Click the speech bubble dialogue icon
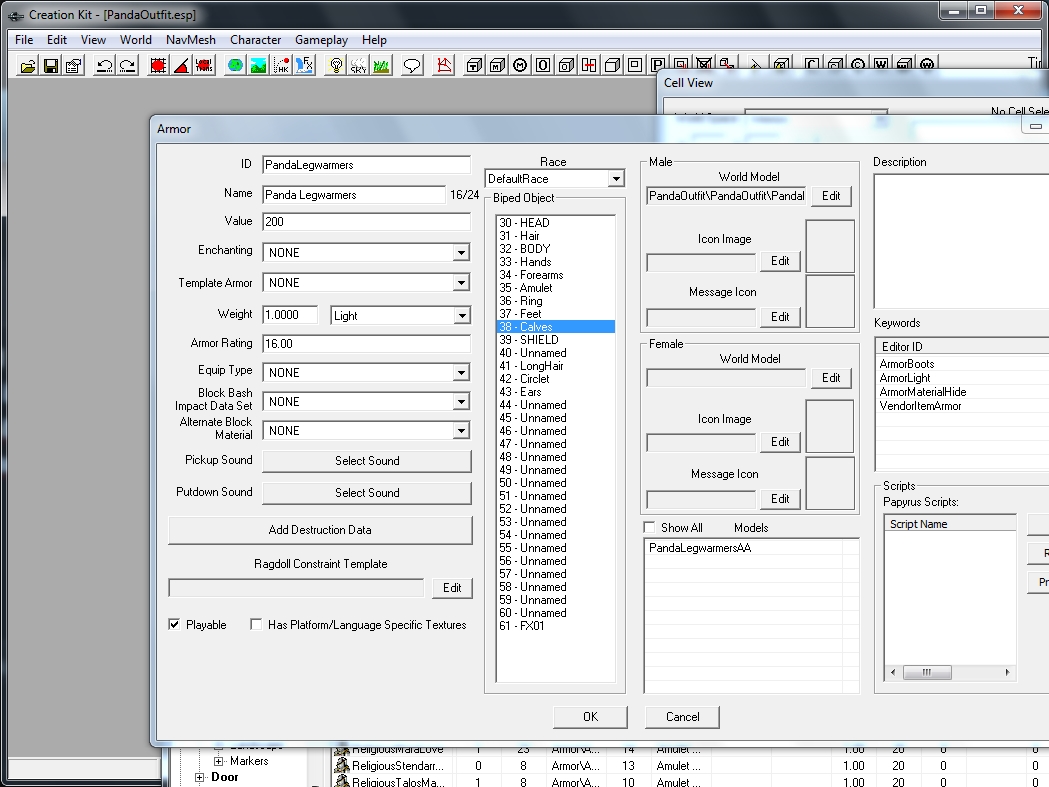Screen dimensions: 1049x787 coord(411,66)
